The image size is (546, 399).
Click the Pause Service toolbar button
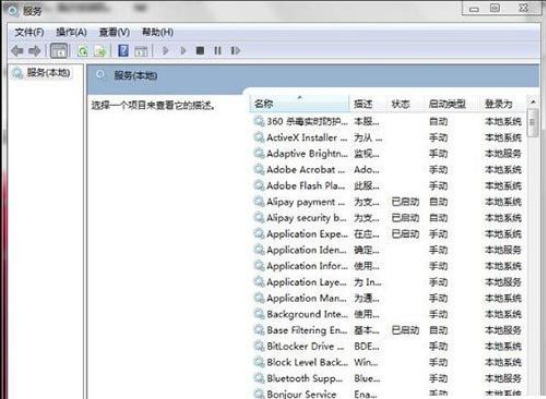click(218, 51)
